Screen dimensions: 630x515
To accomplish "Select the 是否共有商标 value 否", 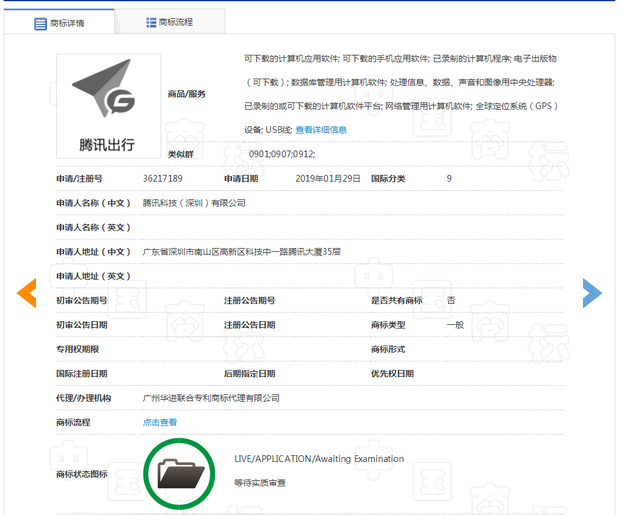I will tap(451, 300).
